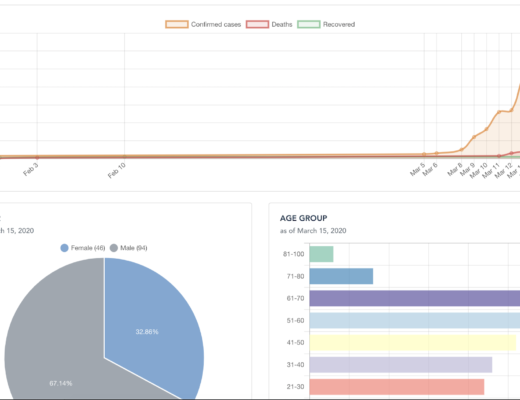The image size is (520, 400).
Task: Click the 41-50 axis label
Action: [295, 342]
